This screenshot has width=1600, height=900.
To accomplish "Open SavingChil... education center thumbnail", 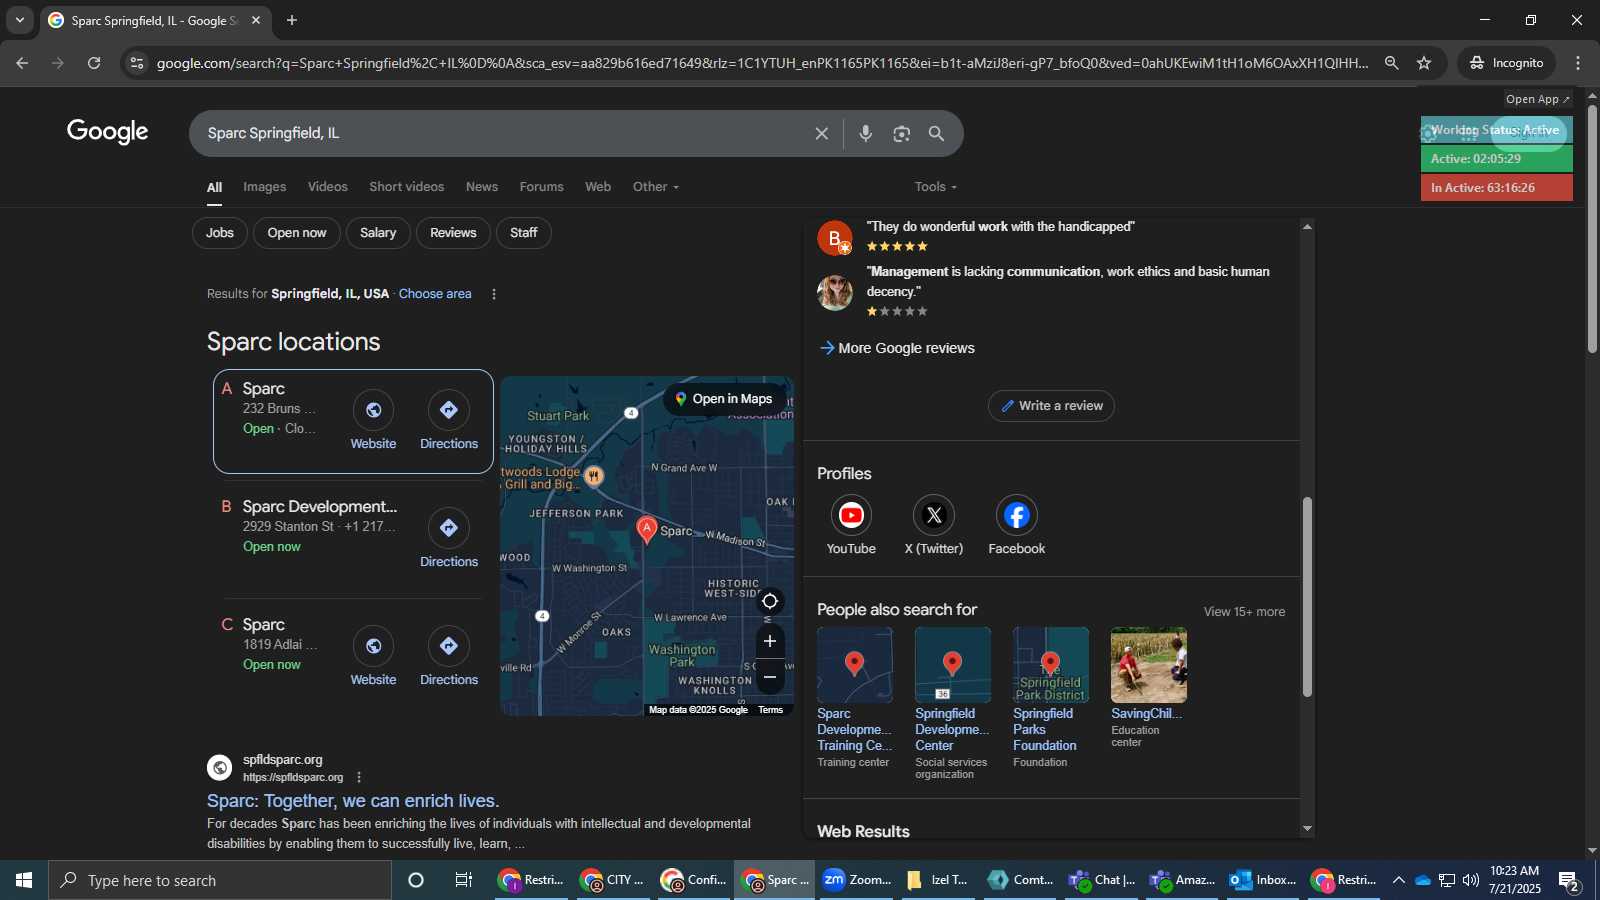I will click(1149, 665).
